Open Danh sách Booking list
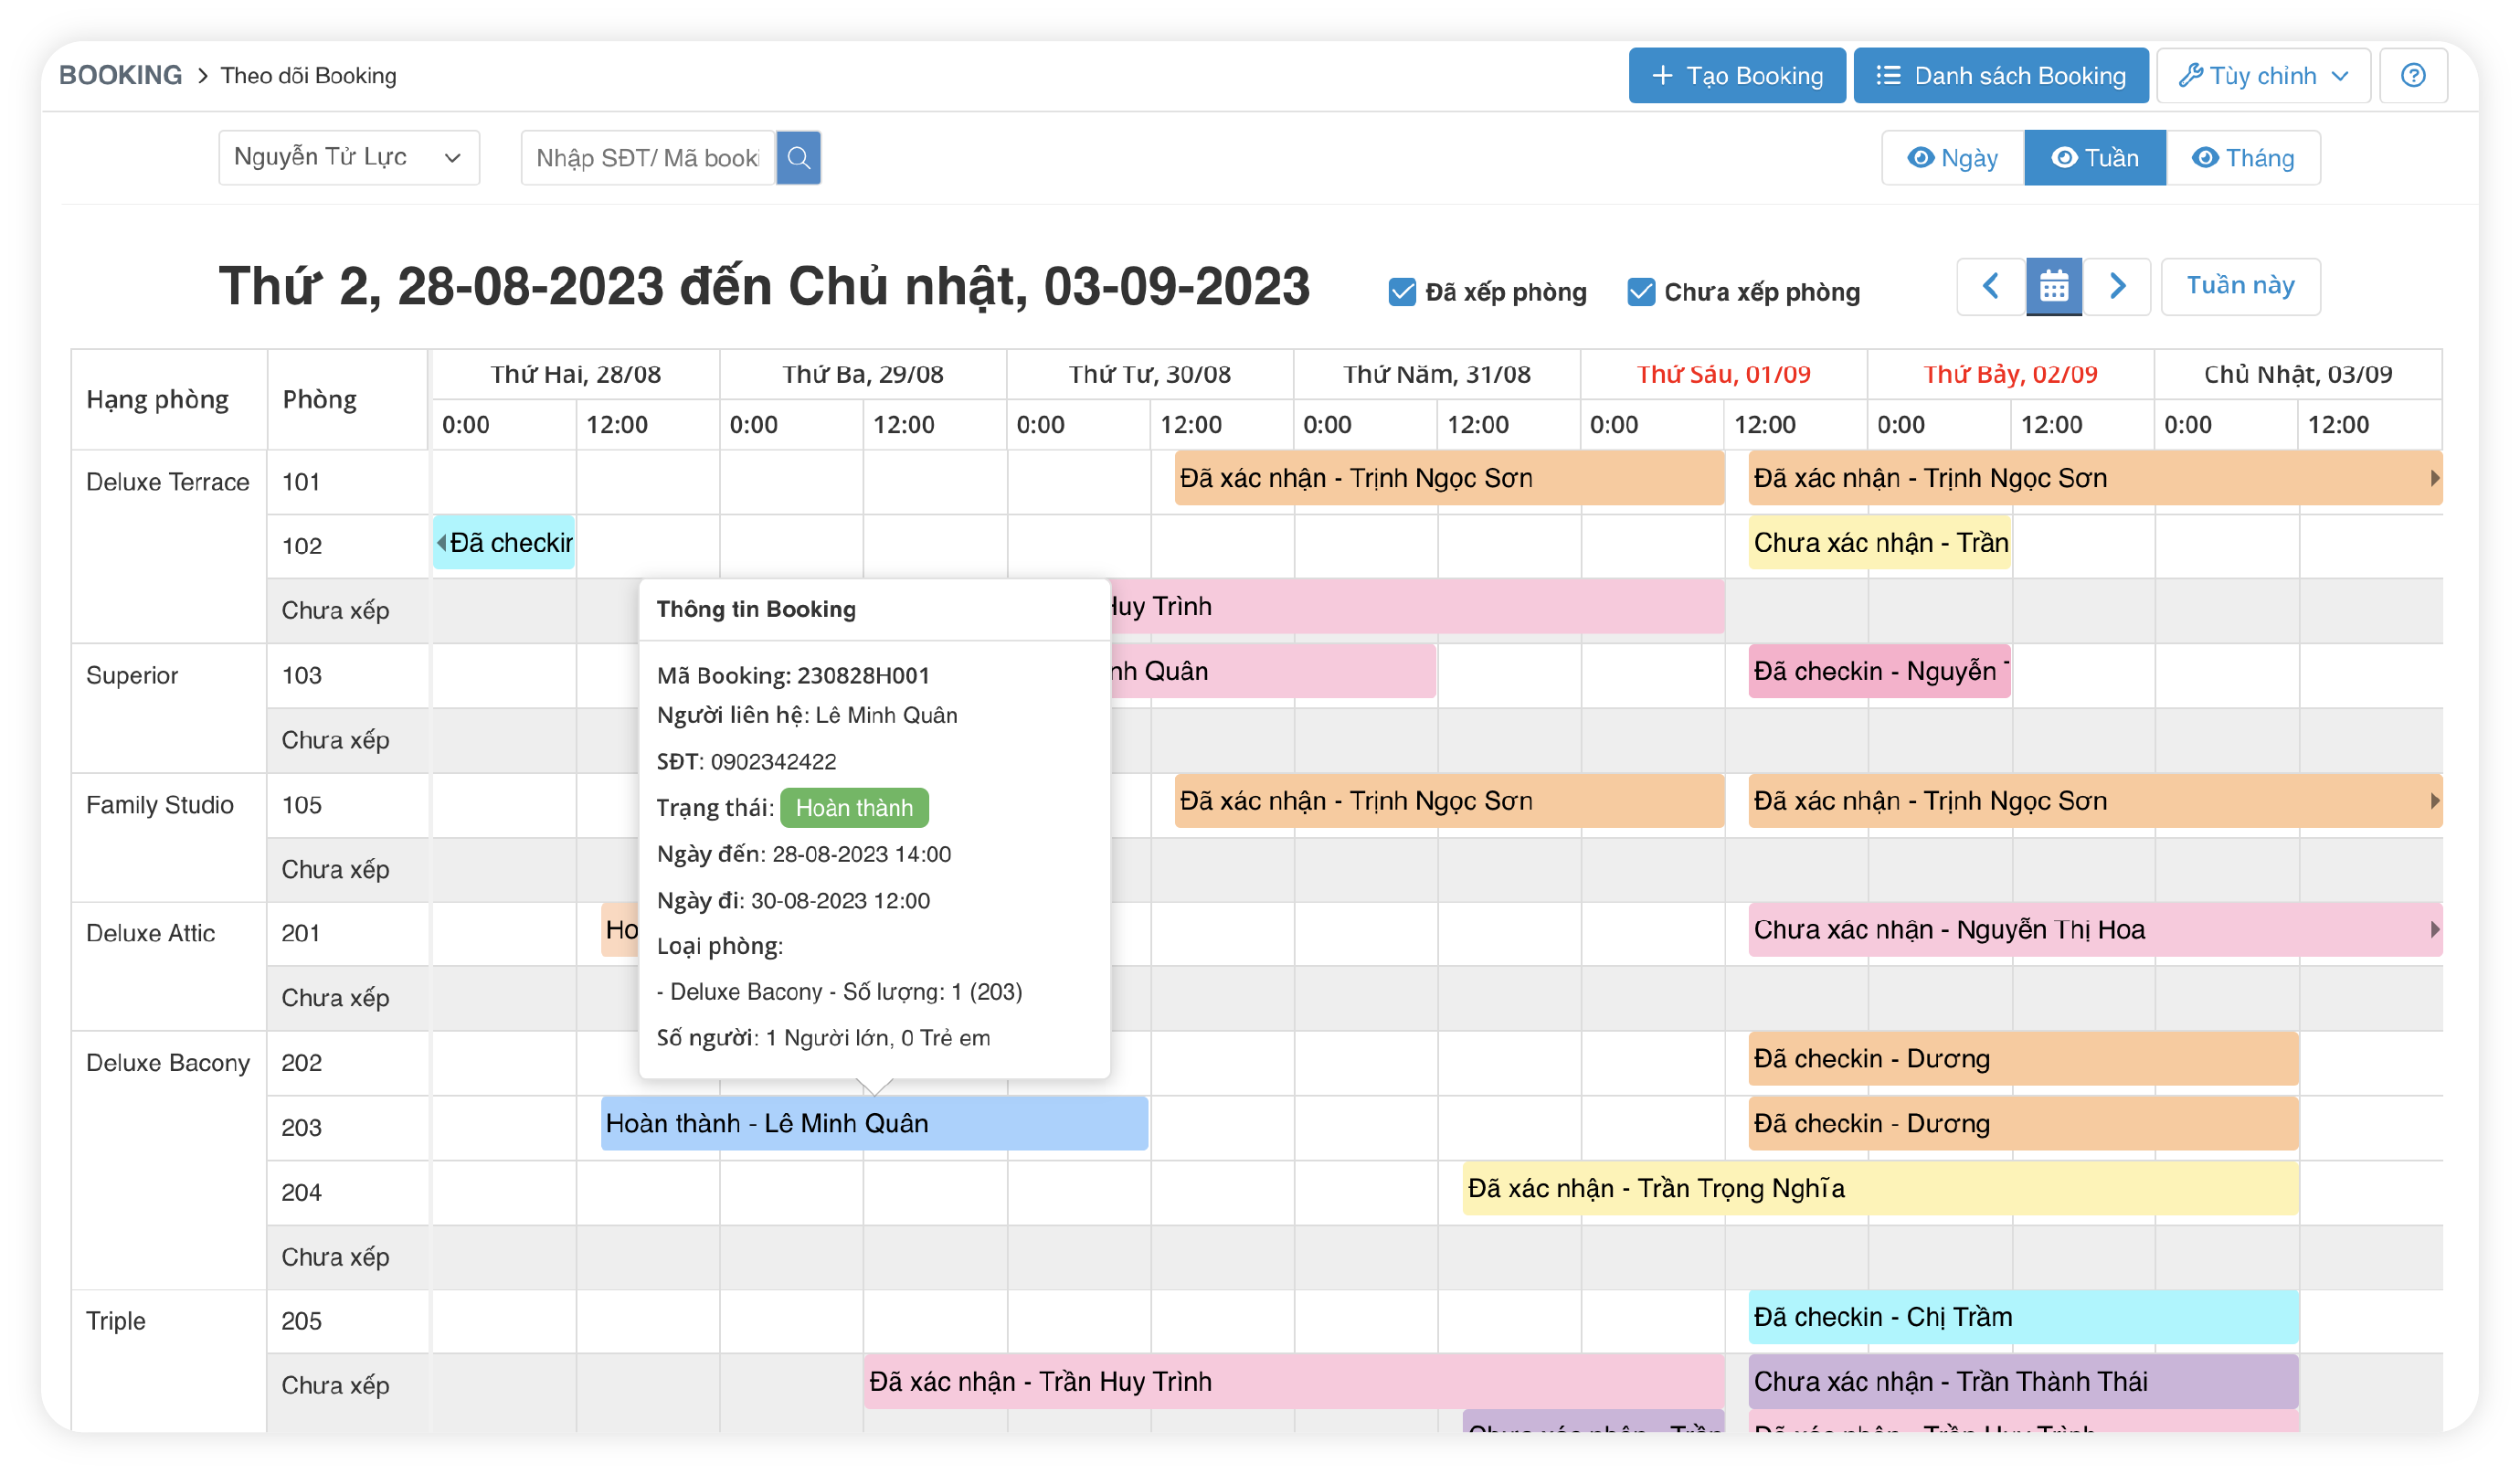The image size is (2520, 1474). click(x=2000, y=76)
